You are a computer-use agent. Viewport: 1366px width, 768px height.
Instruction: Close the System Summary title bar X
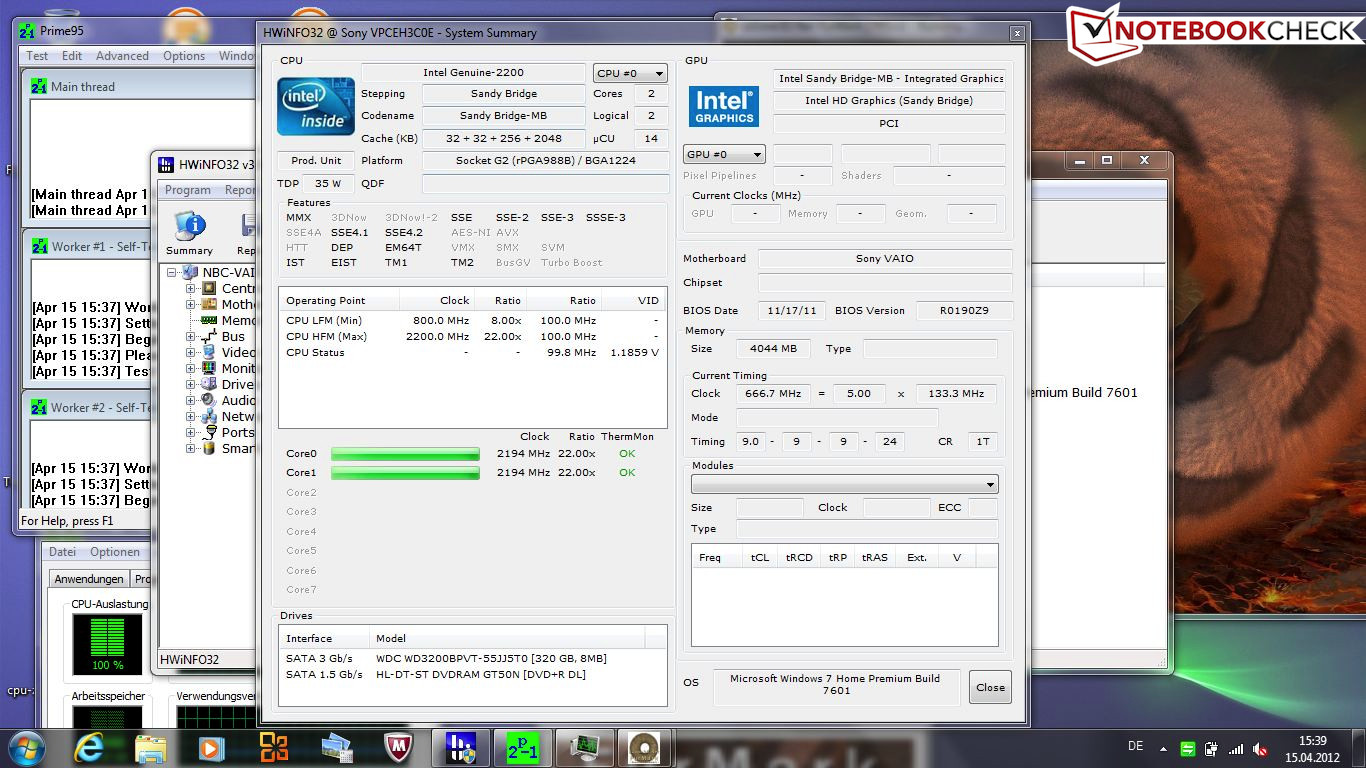(x=1017, y=33)
